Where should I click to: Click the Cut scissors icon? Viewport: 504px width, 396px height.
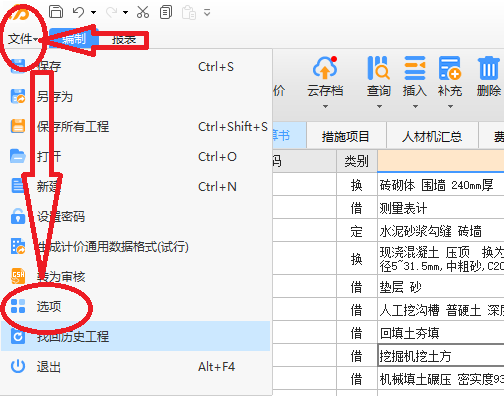click(x=143, y=12)
